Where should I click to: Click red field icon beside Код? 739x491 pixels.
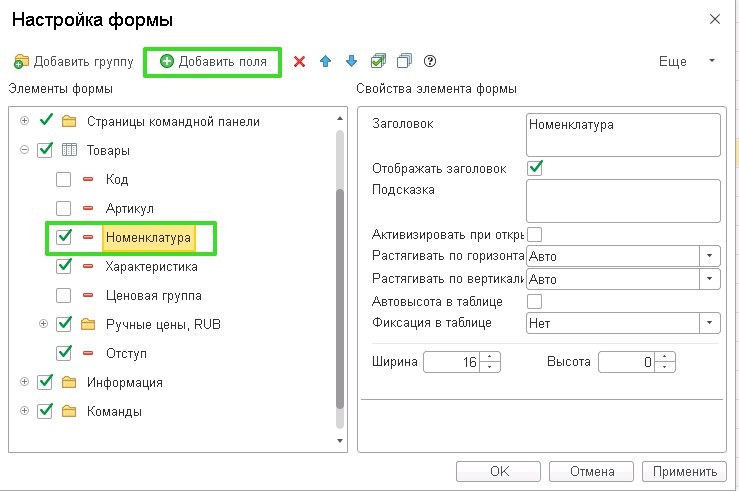click(88, 179)
